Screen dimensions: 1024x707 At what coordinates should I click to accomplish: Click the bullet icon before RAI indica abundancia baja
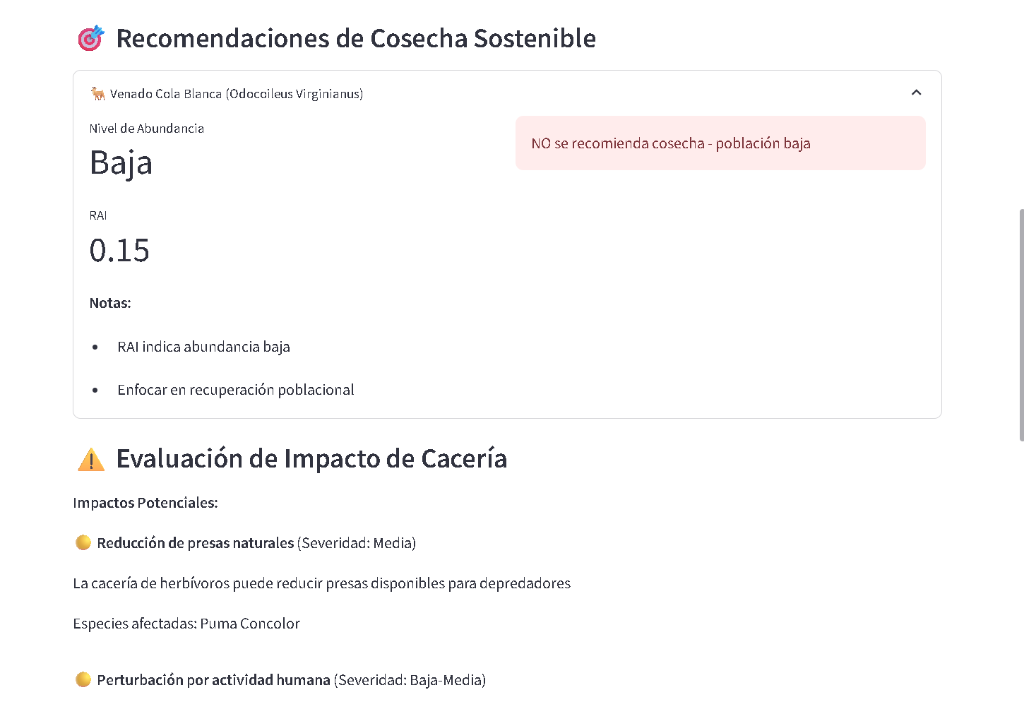click(96, 347)
